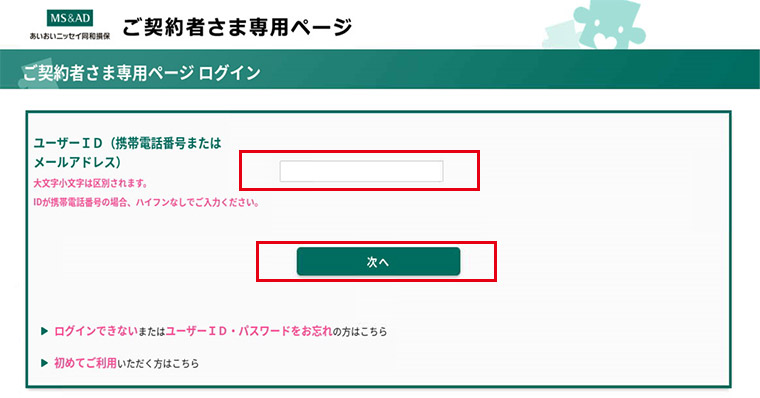Click メールアドレス label text
This screenshot has width=760, height=398.
click(x=77, y=162)
